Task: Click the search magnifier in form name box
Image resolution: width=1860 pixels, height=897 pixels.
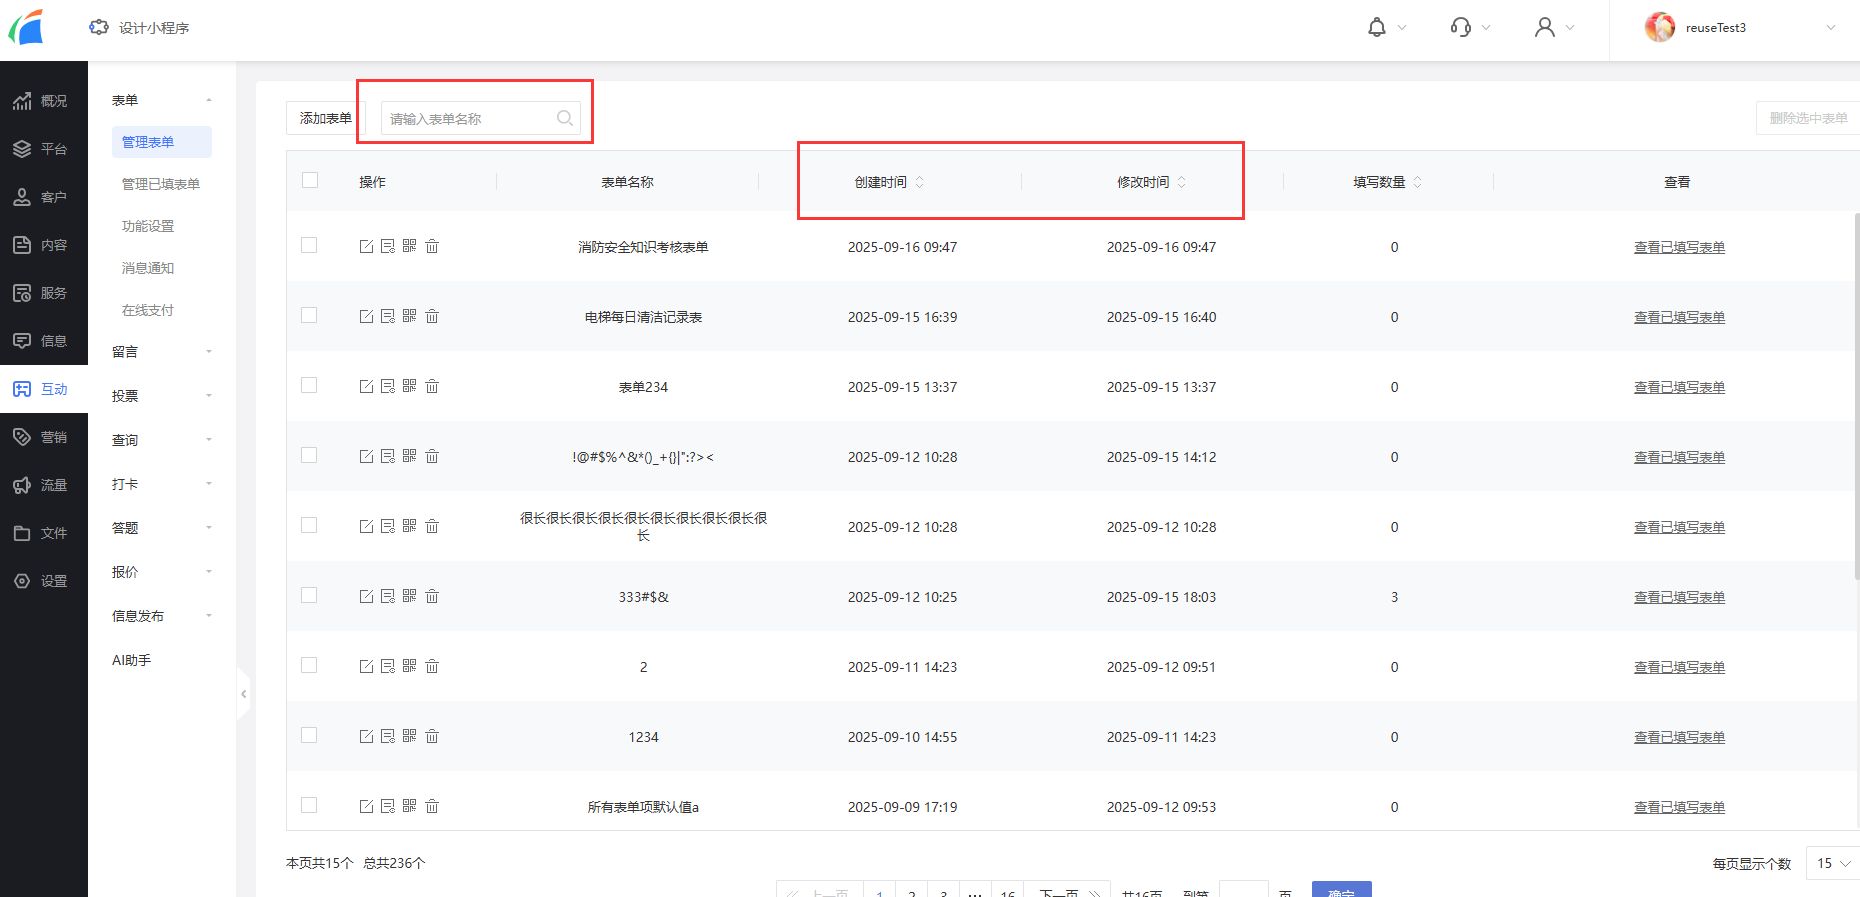Action: point(565,118)
